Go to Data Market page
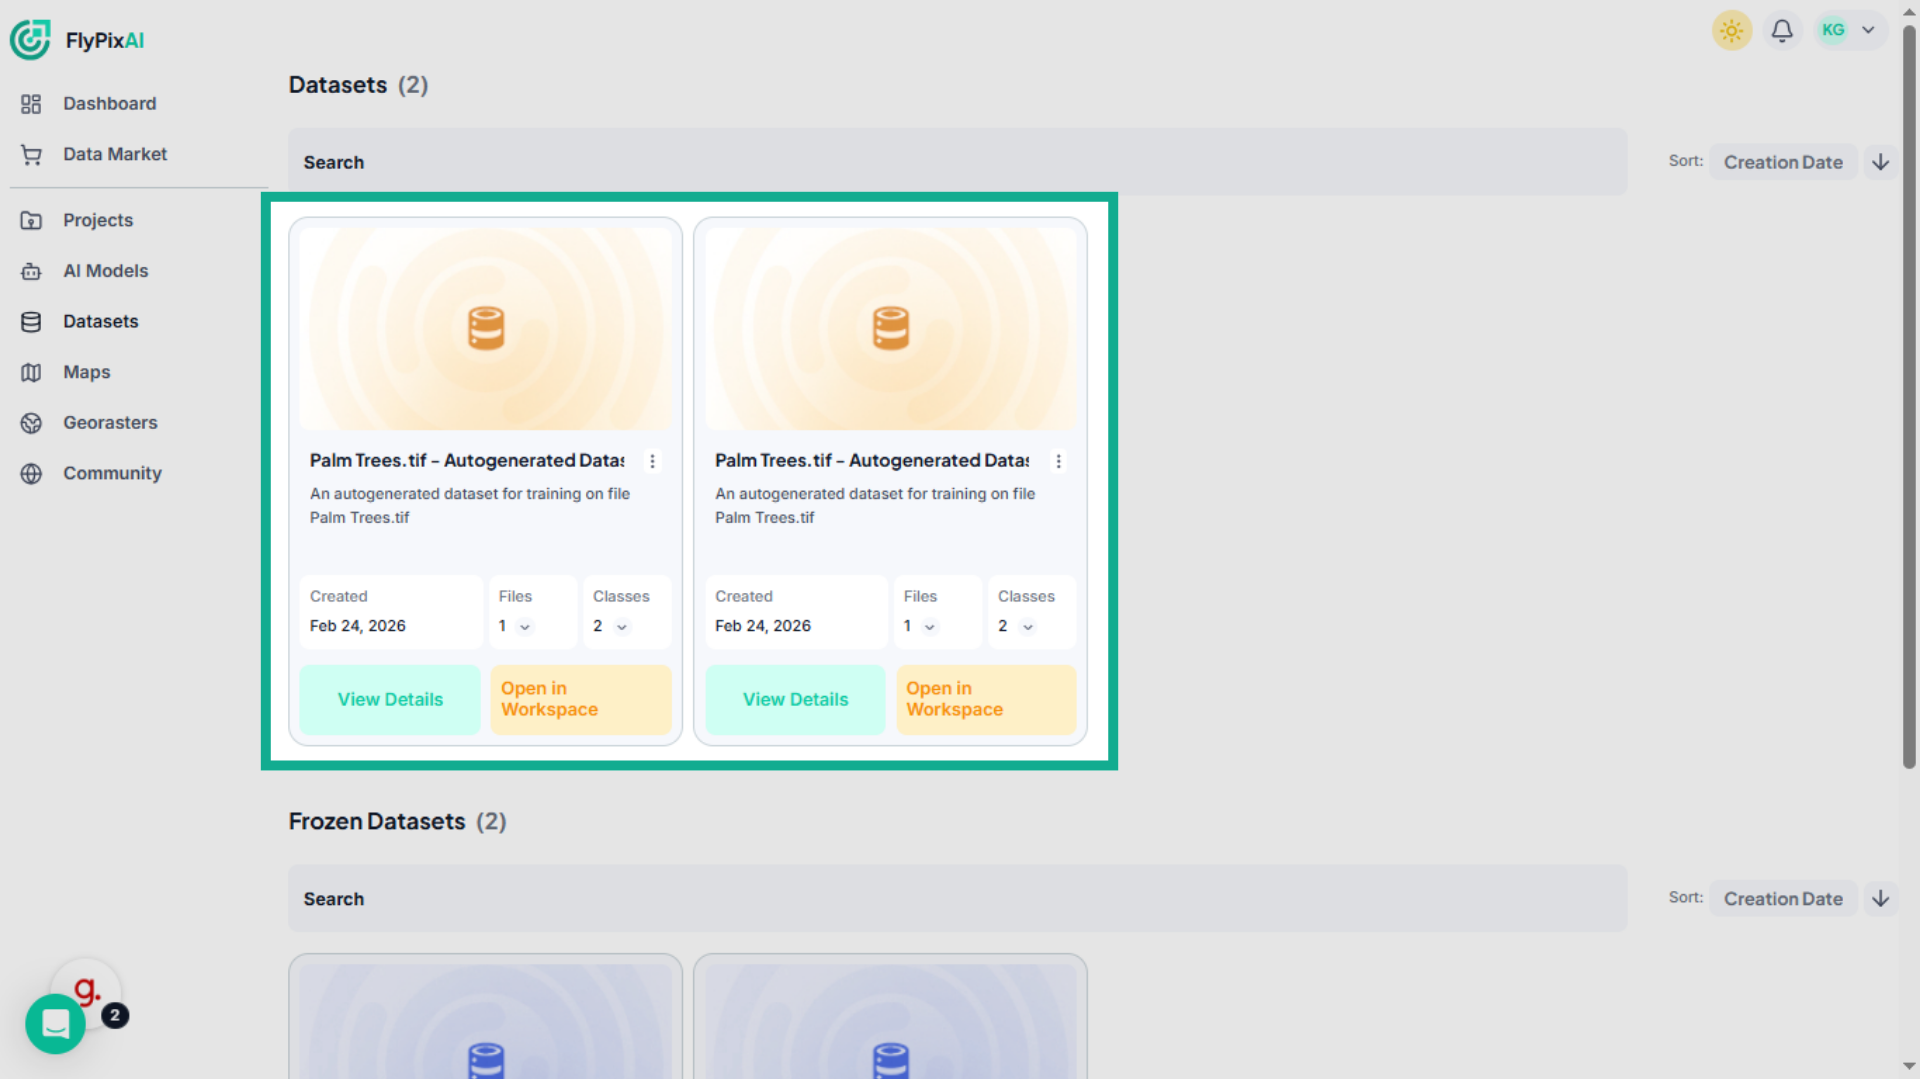The height and width of the screenshot is (1079, 1920). point(115,155)
